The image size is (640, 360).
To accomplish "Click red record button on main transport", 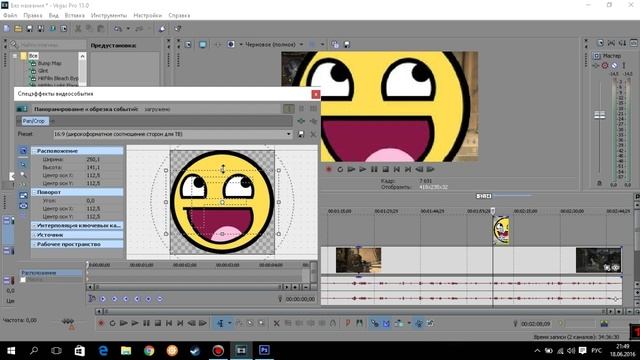I will [101, 323].
